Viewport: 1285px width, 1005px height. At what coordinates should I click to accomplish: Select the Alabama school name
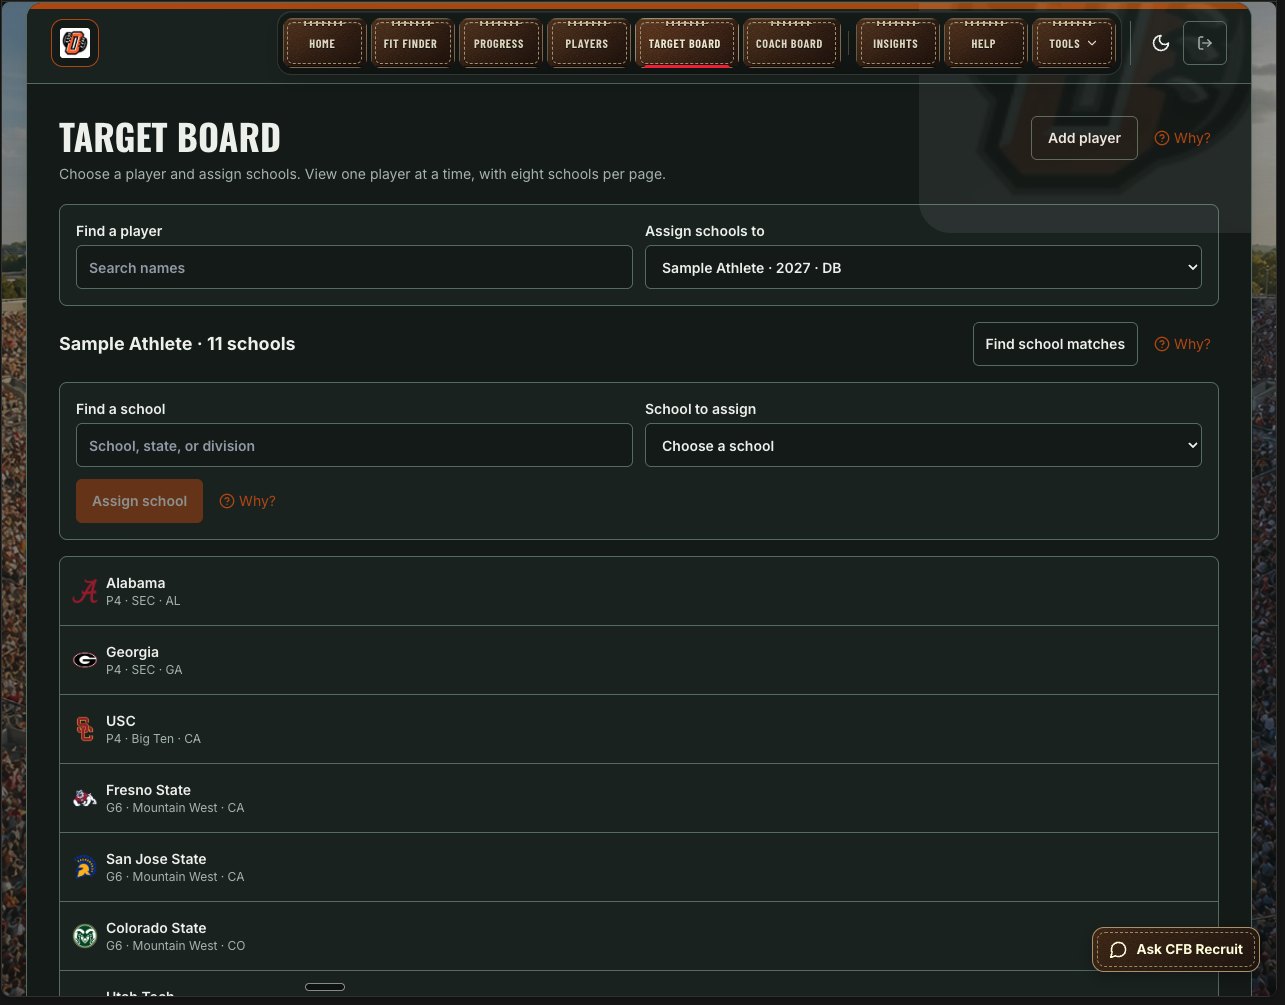[x=135, y=583]
